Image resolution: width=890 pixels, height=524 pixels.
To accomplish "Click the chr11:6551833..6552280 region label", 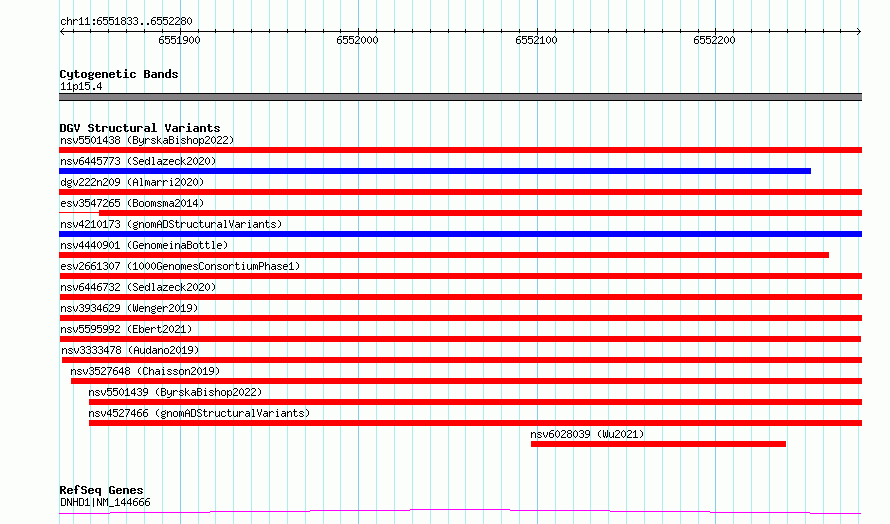I will 126,21.
